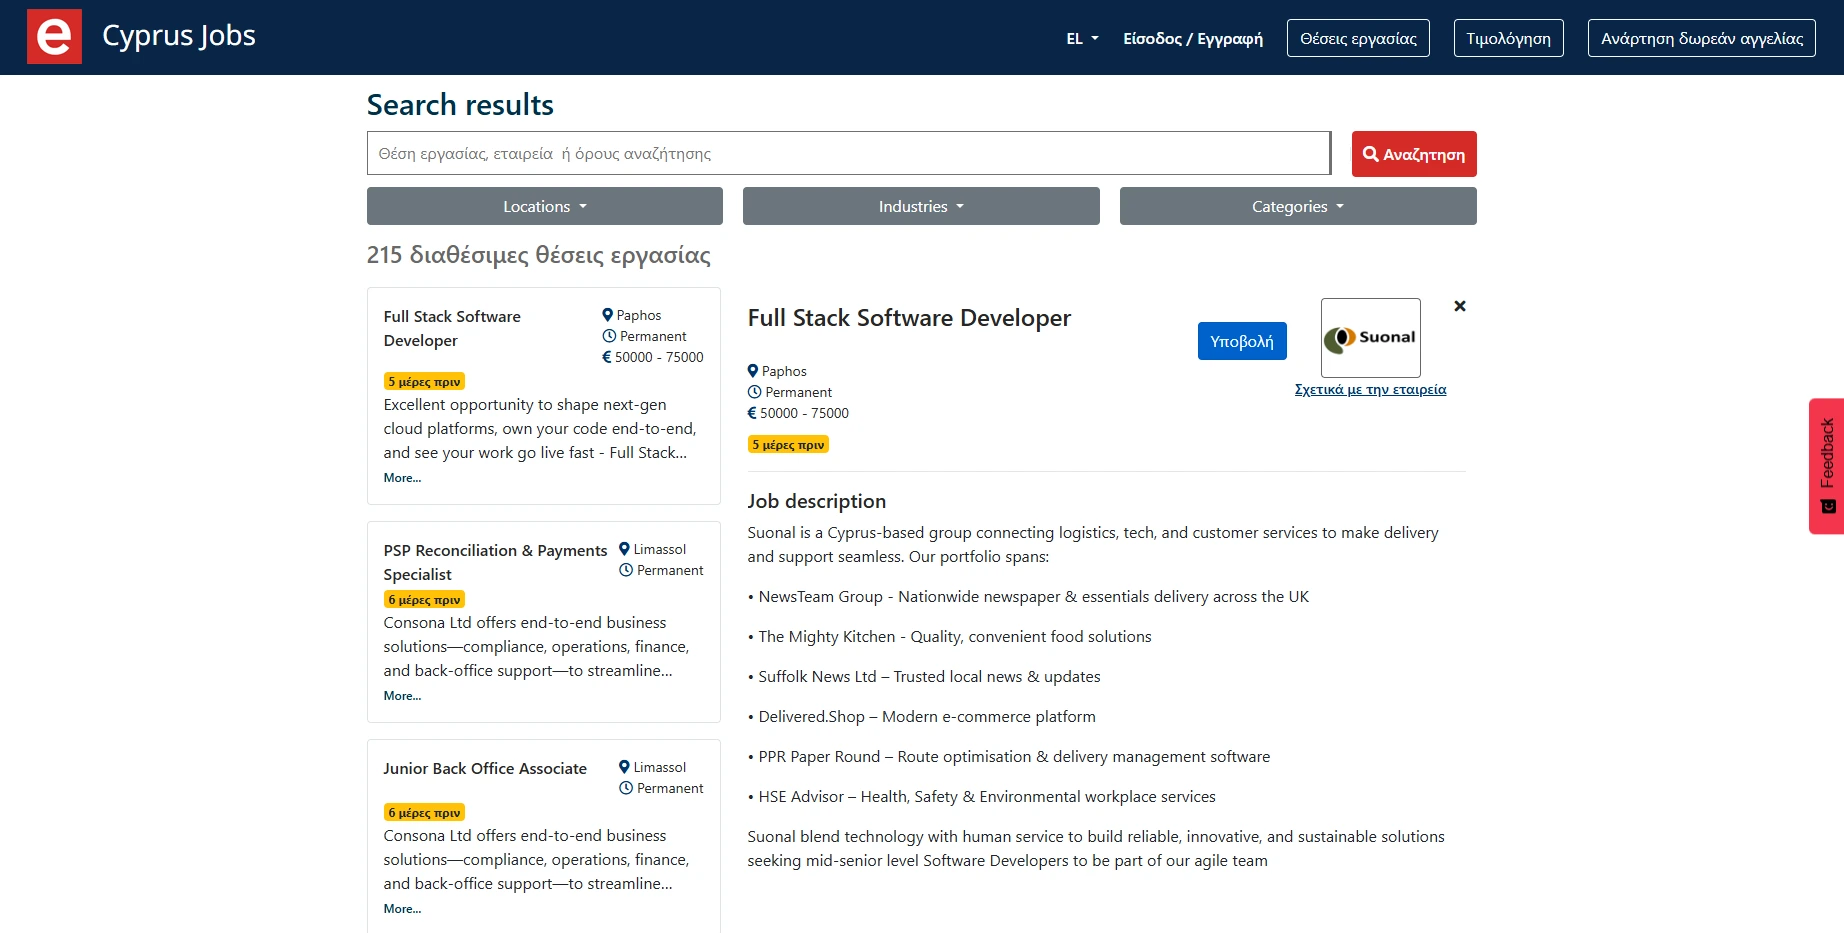
Task: Open Full Stack Software Developer job card title
Action: [x=452, y=328]
